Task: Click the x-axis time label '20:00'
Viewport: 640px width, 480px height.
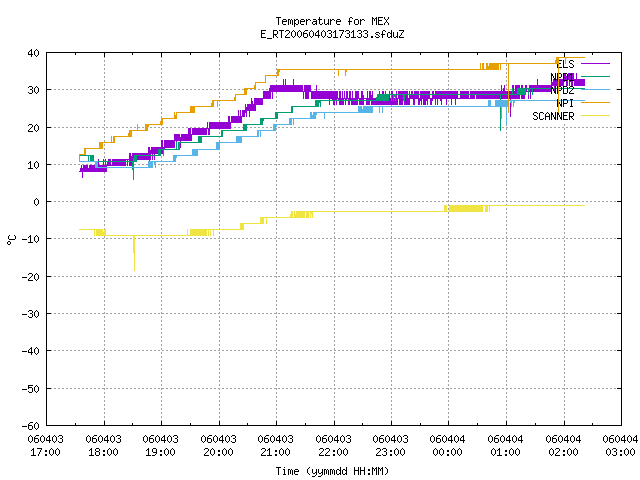Action: click(218, 452)
